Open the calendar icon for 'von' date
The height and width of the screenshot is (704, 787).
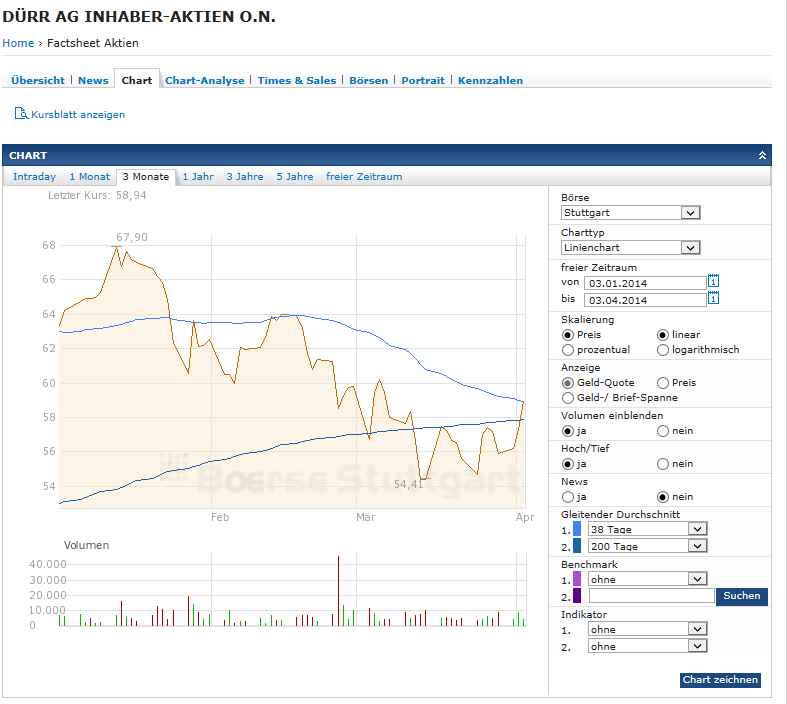[x=713, y=282]
